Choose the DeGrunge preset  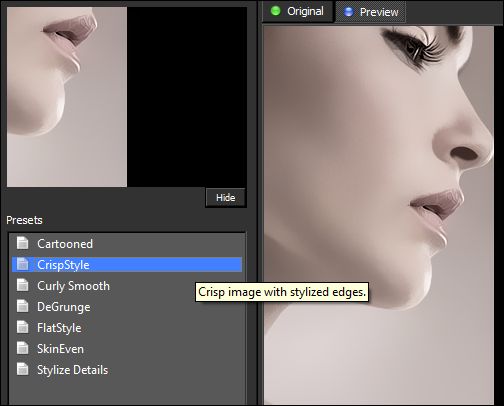[127, 307]
